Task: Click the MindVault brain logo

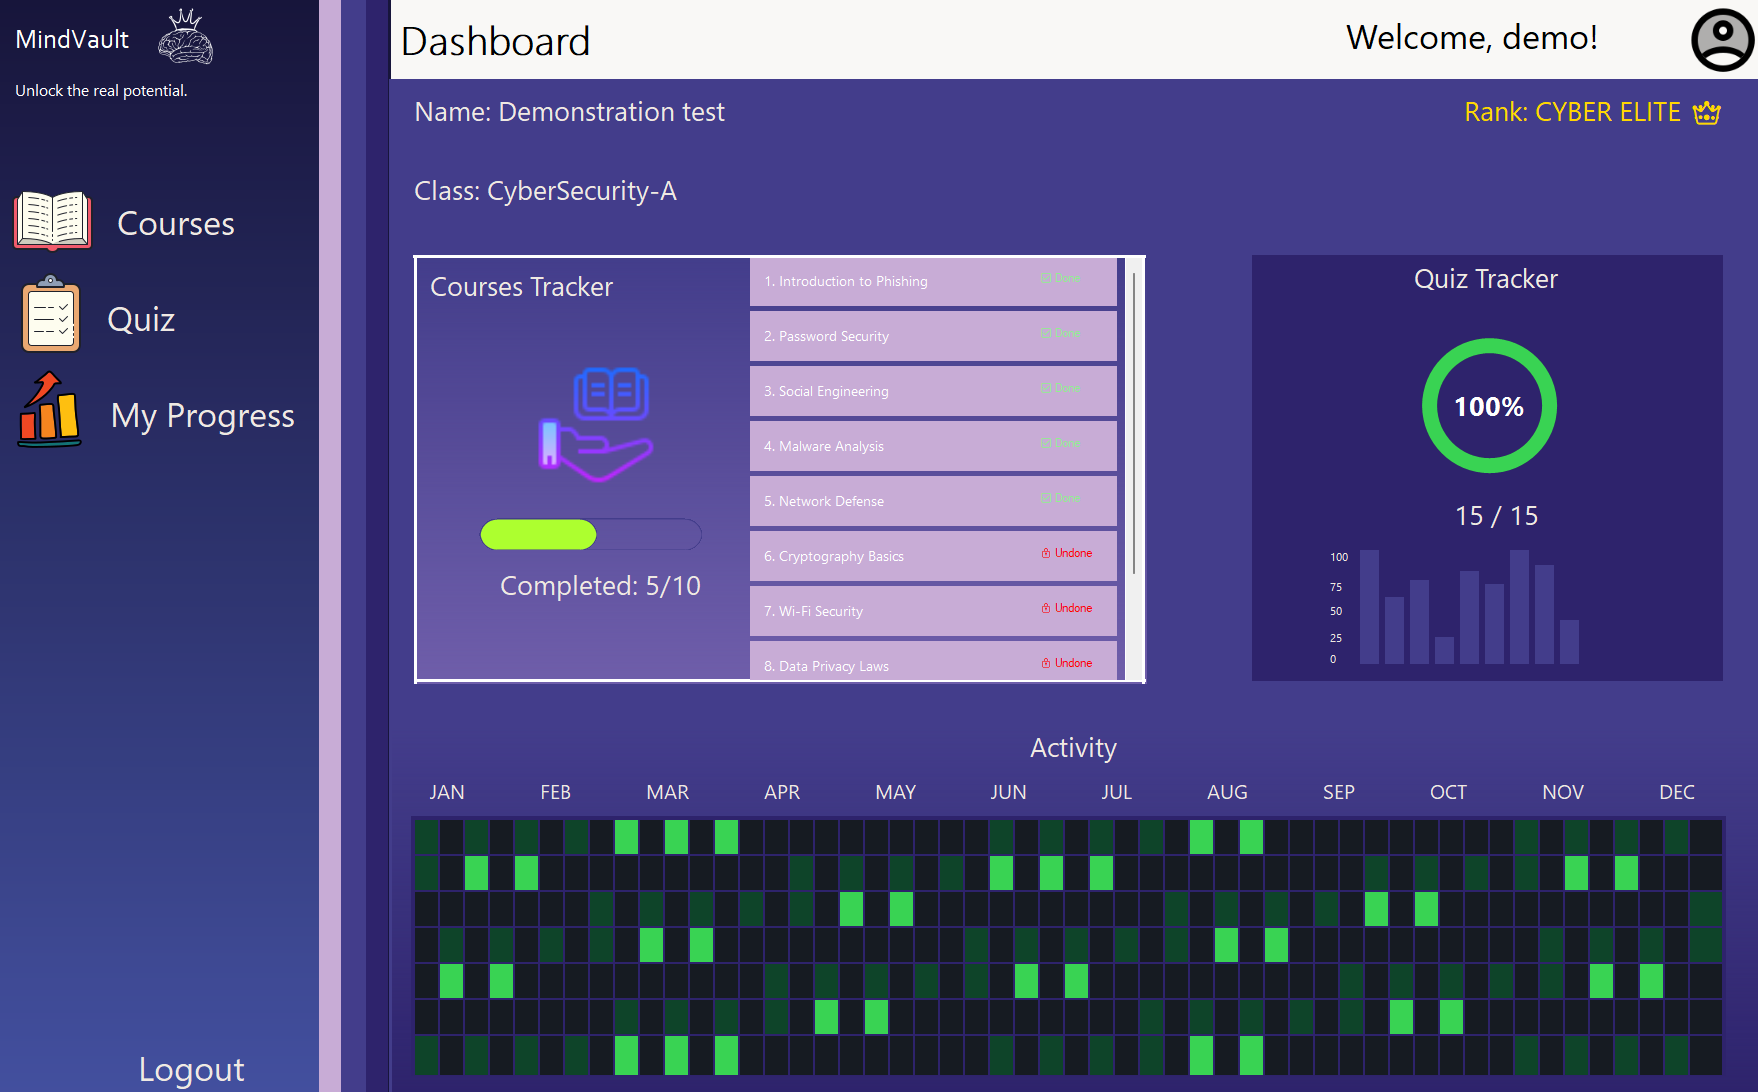Action: [x=185, y=38]
